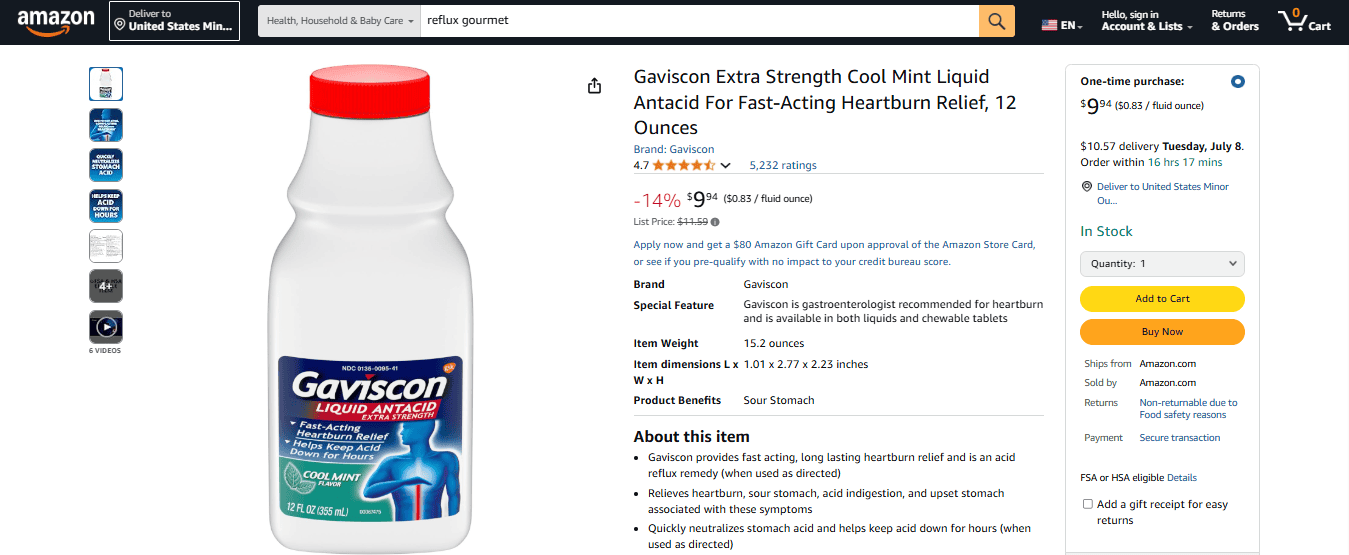Click the delivery location pin icon

click(x=1087, y=187)
